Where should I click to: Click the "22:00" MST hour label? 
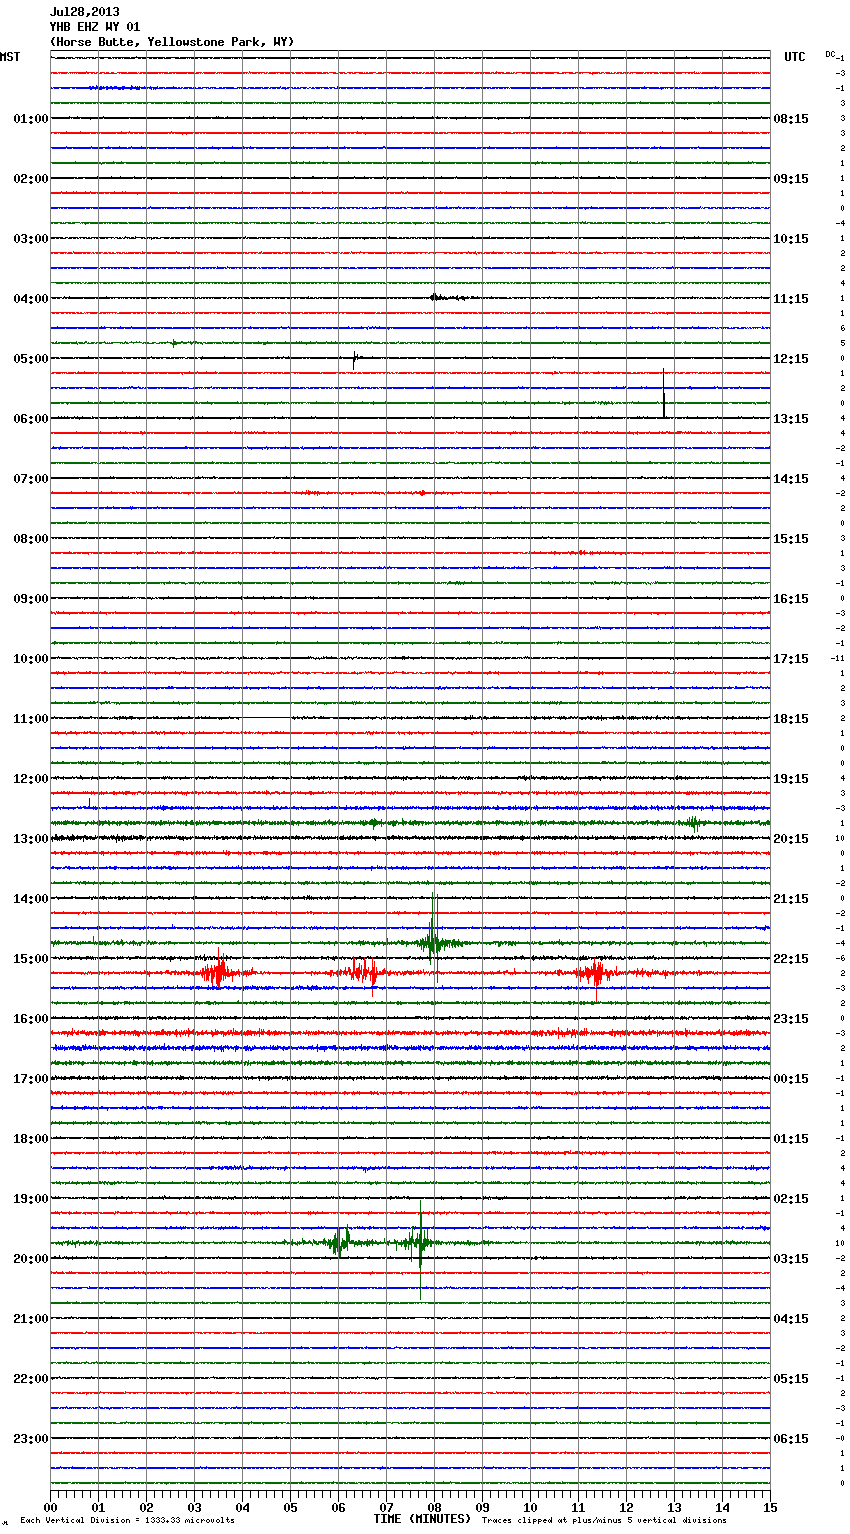click(x=31, y=1379)
